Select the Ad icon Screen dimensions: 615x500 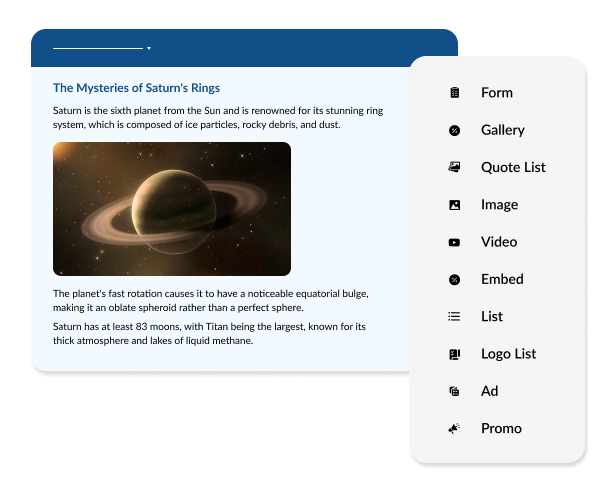point(455,391)
